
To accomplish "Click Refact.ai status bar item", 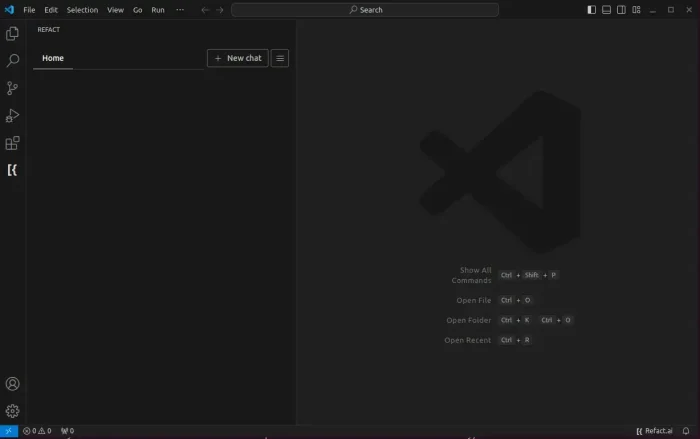I will point(654,431).
